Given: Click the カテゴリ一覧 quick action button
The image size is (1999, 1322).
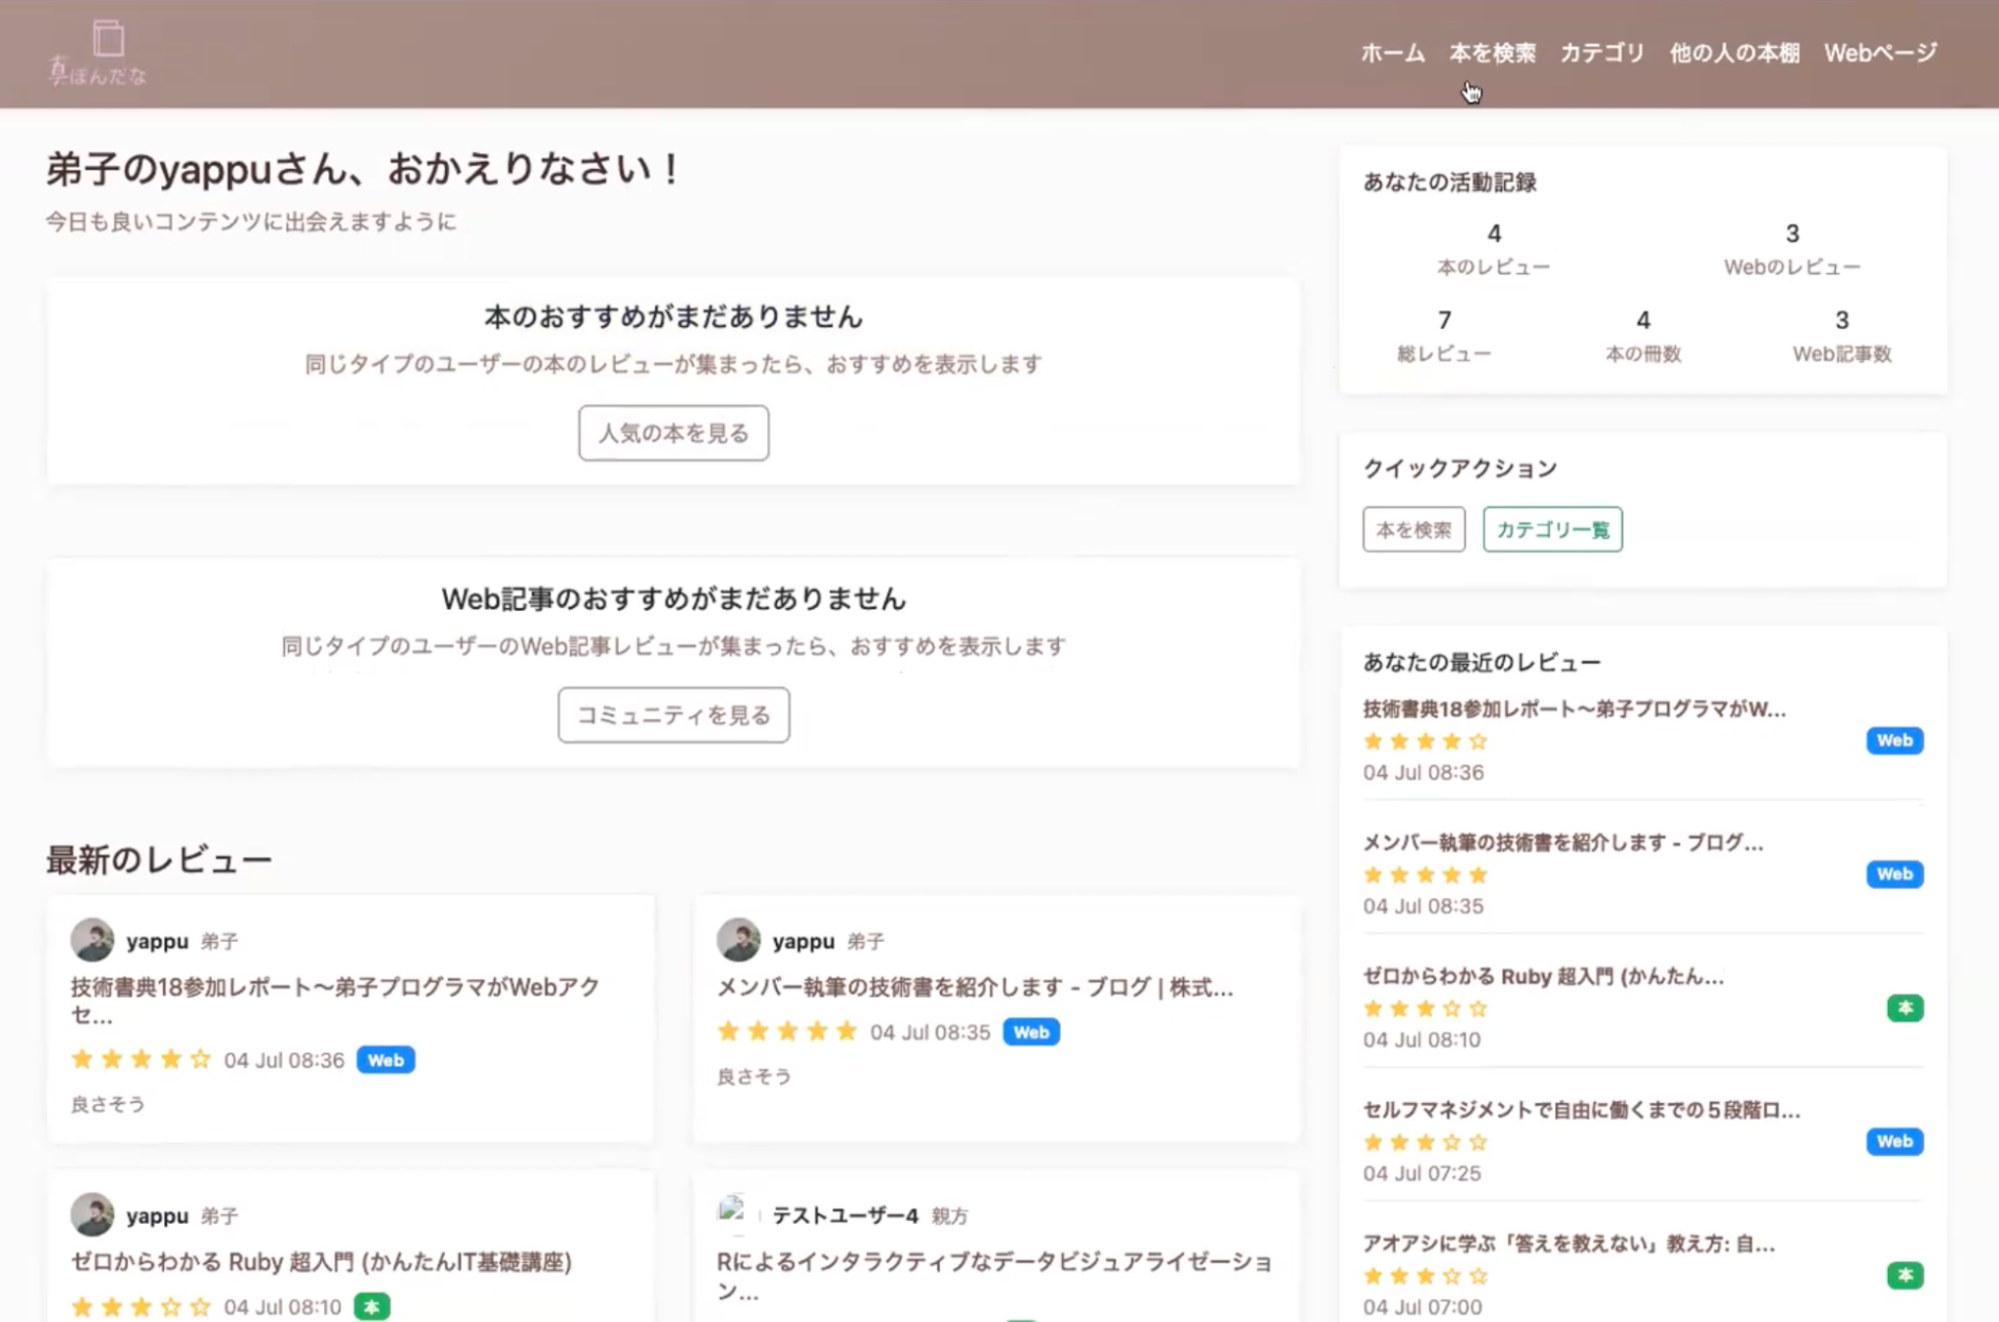Looking at the screenshot, I should pos(1552,529).
